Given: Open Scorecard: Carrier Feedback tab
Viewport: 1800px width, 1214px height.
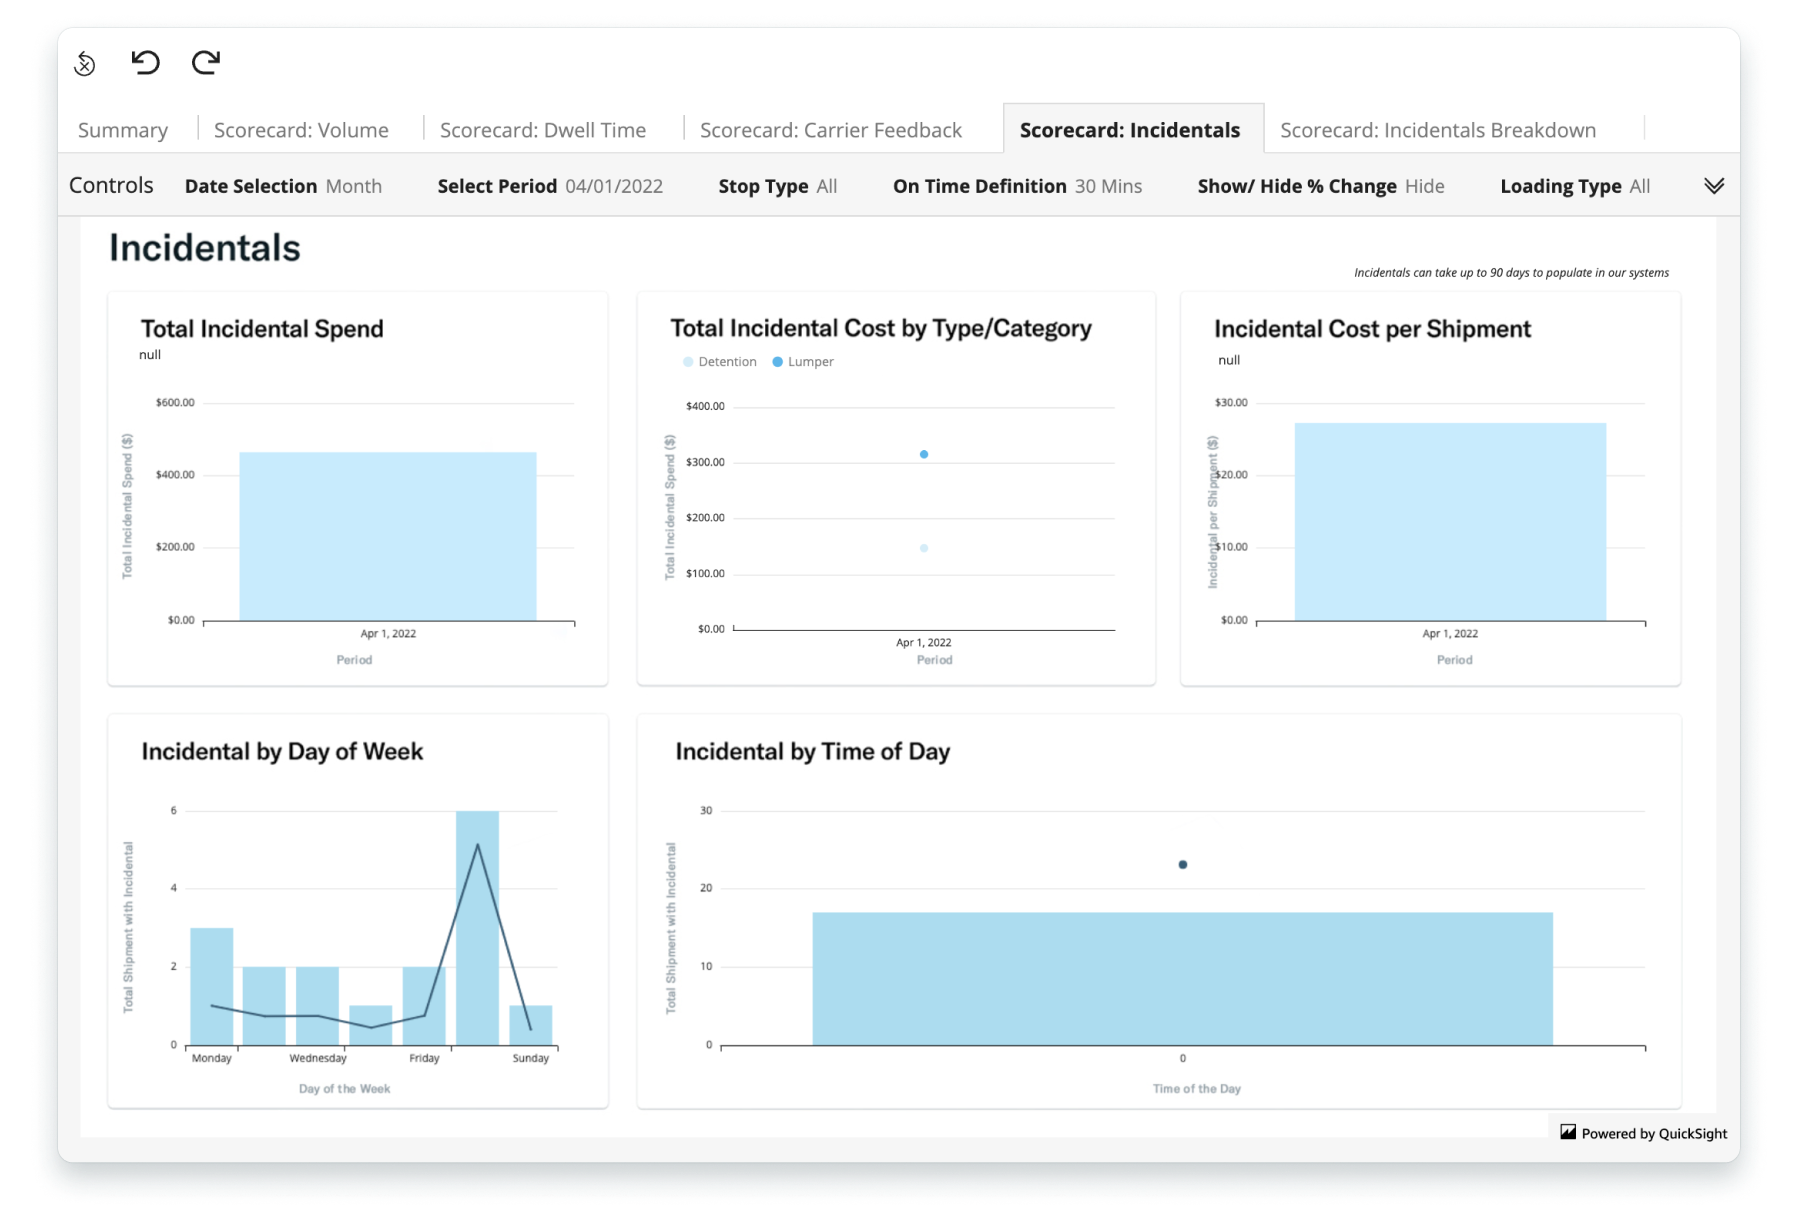Looking at the screenshot, I should click(x=830, y=130).
